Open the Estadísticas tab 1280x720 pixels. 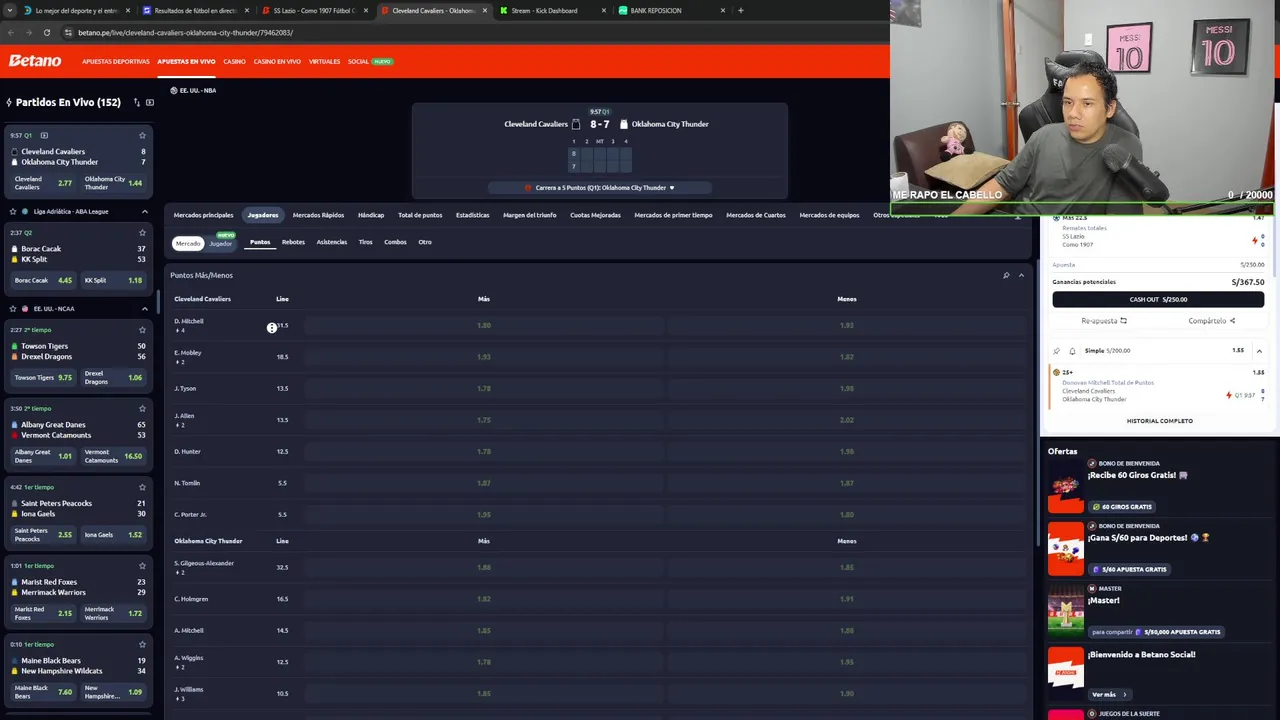(x=473, y=215)
